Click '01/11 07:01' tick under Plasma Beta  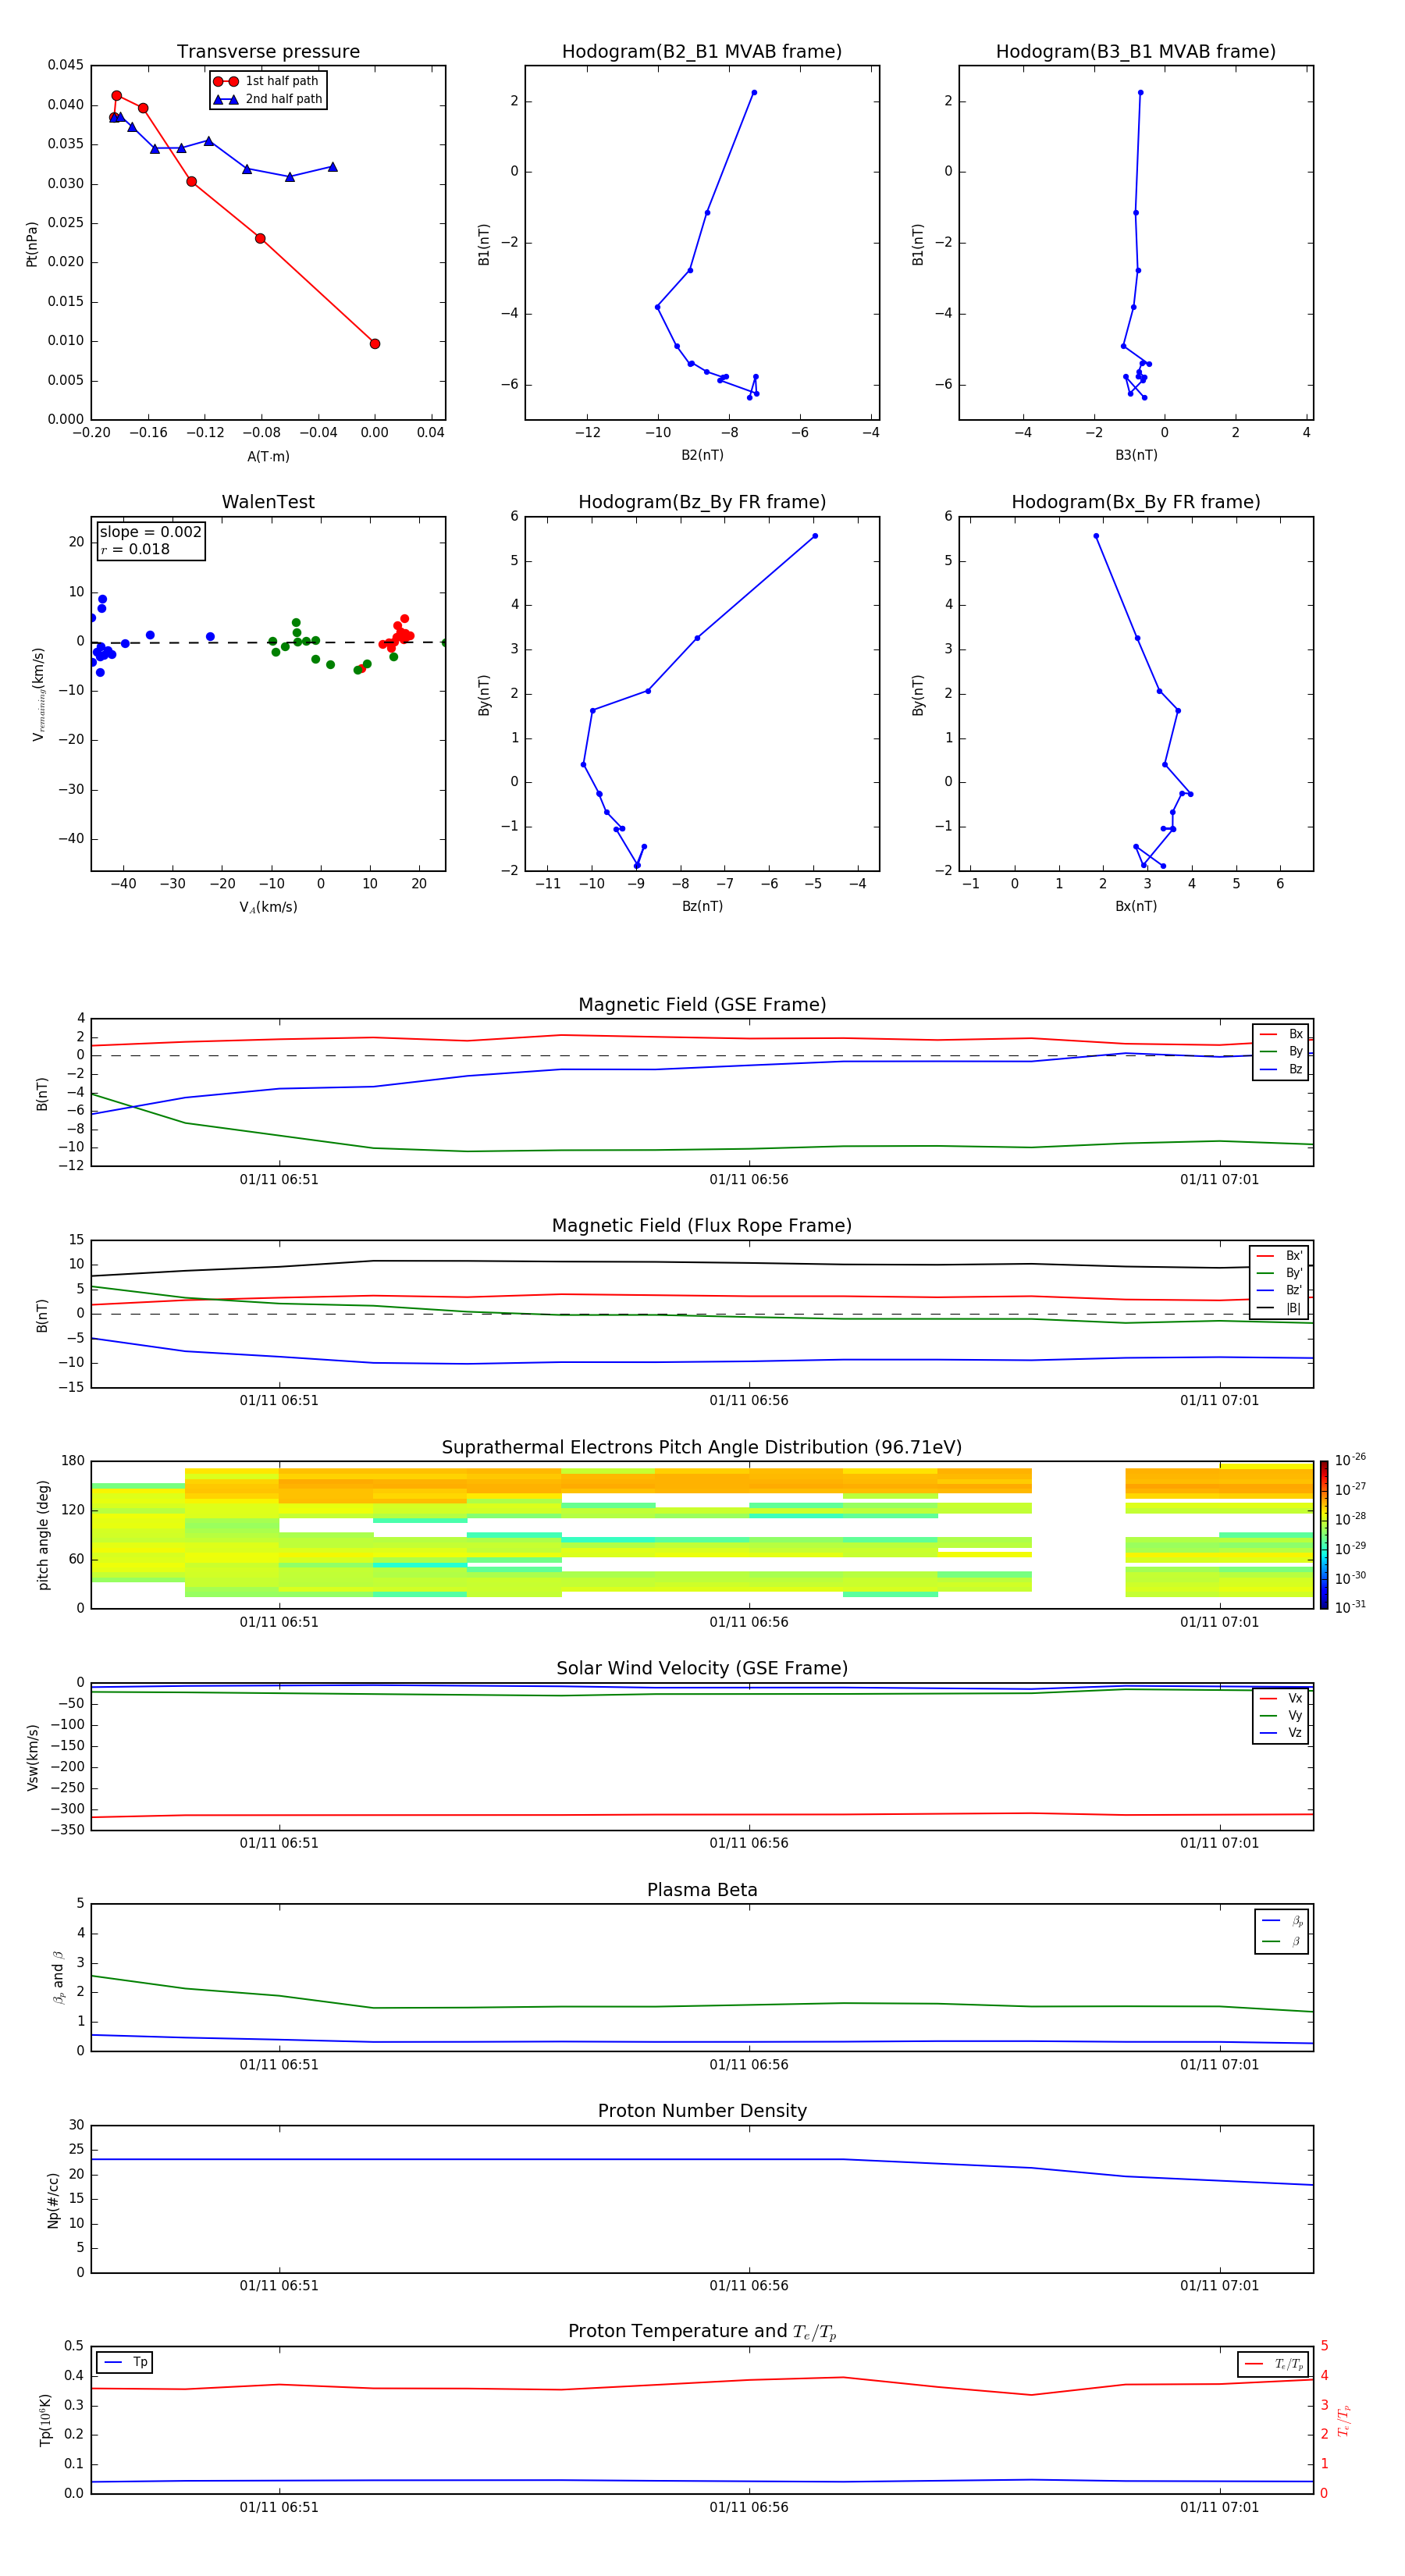click(x=1219, y=2064)
